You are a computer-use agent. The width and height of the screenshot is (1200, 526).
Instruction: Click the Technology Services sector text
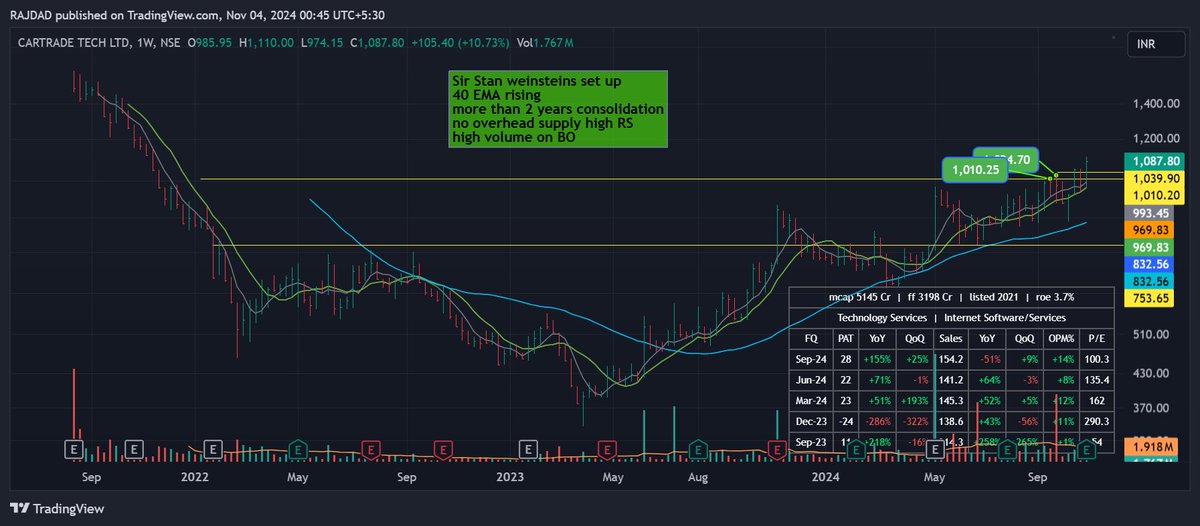pyautogui.click(x=881, y=316)
